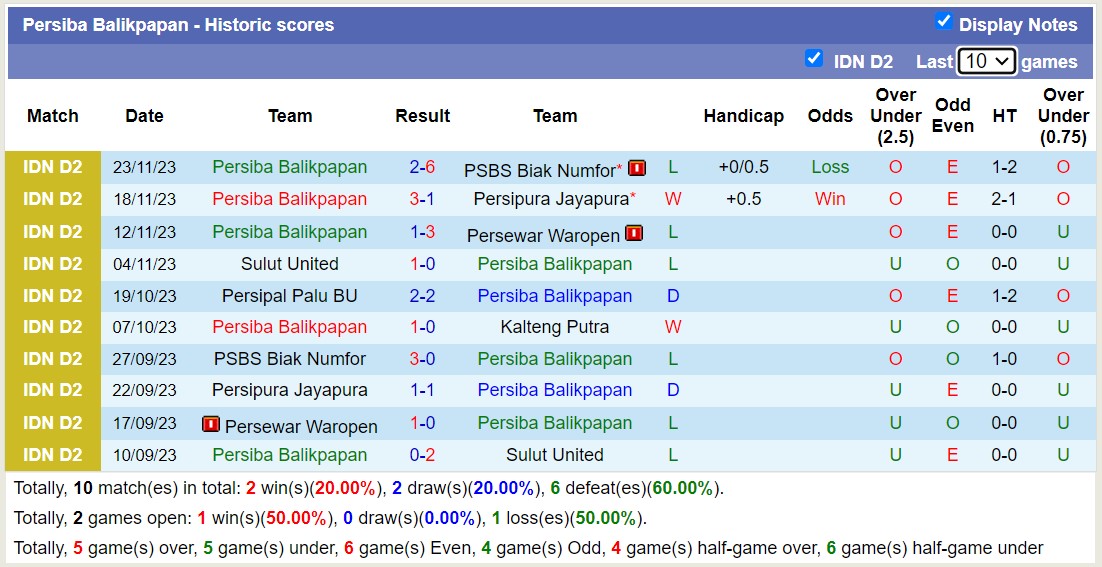Click IDN D2 league cell for 23/11/23
Viewport: 1102px width, 567px height.
tap(53, 167)
